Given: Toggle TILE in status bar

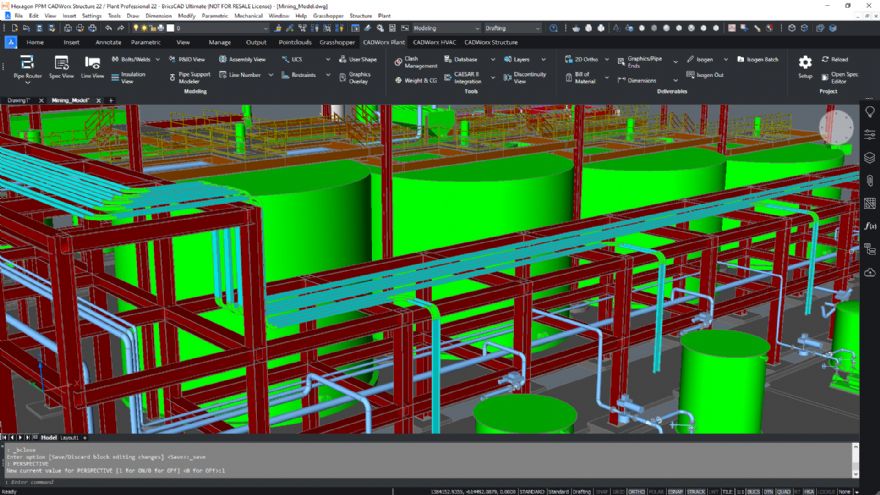Looking at the screenshot, I should point(727,492).
